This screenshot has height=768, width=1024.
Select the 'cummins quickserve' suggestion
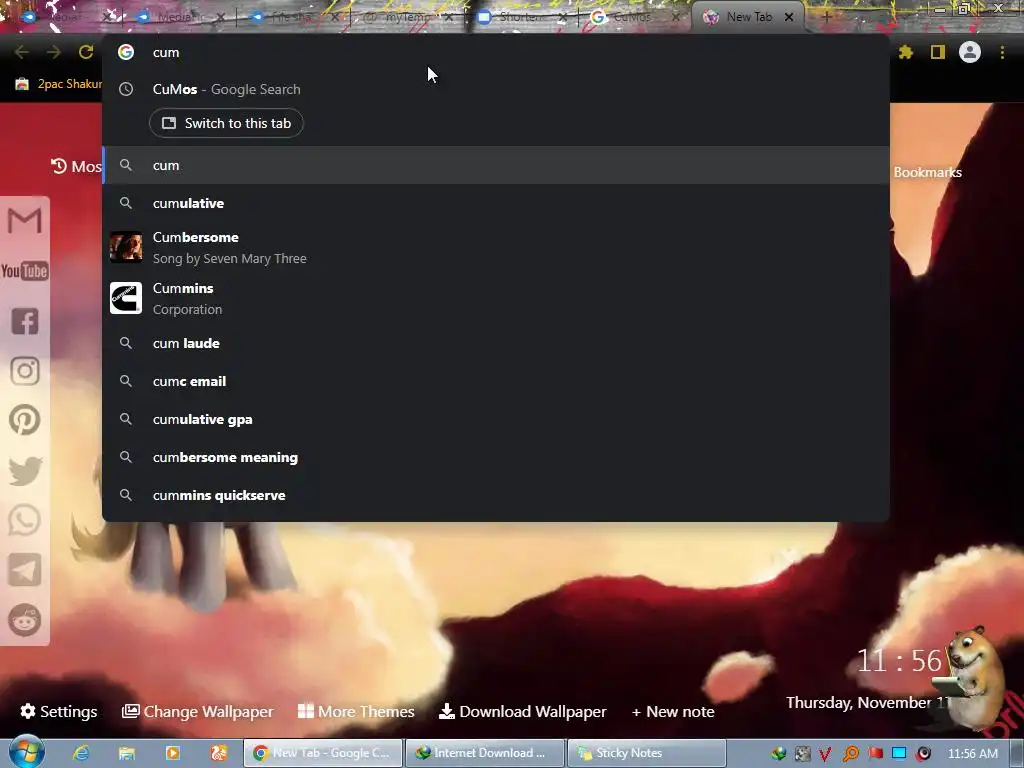tap(496, 495)
